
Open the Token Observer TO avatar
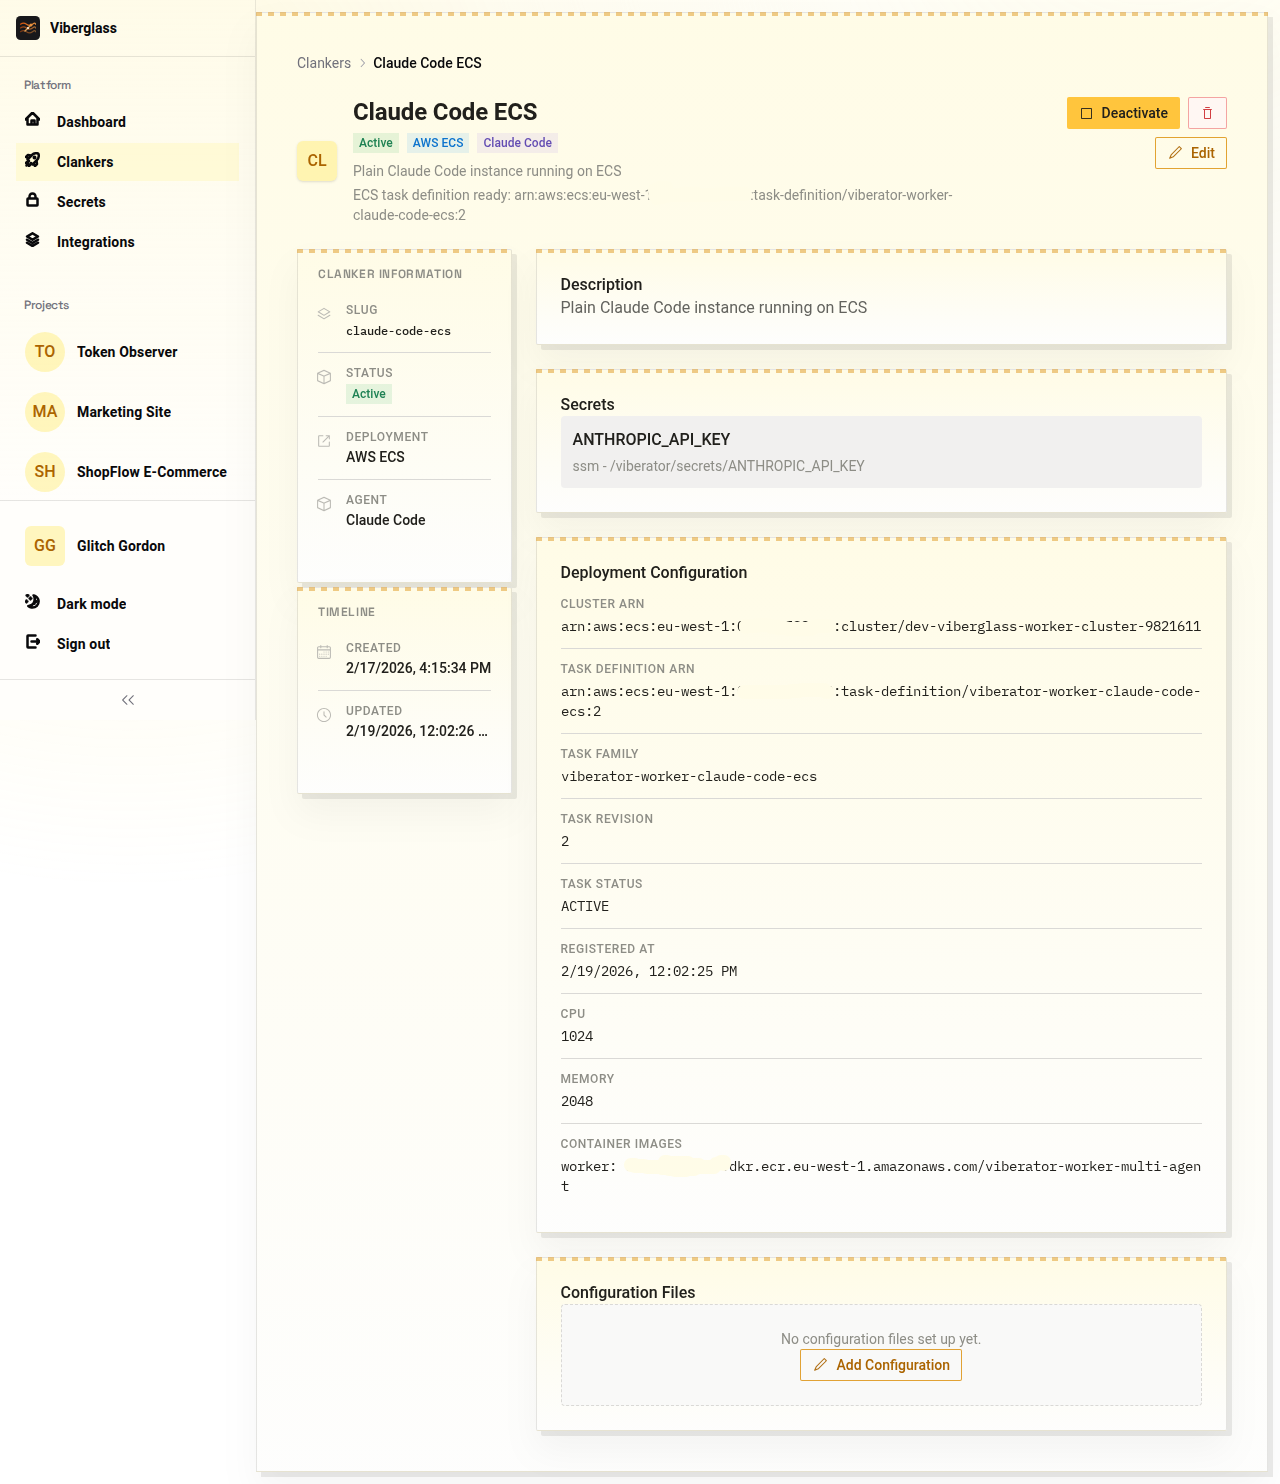pyautogui.click(x=45, y=352)
